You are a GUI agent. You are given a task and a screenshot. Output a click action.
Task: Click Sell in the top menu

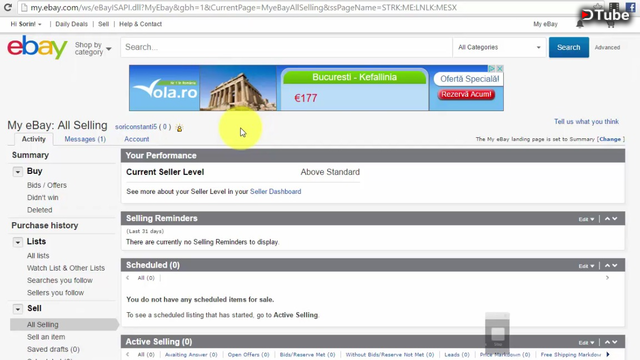(103, 24)
